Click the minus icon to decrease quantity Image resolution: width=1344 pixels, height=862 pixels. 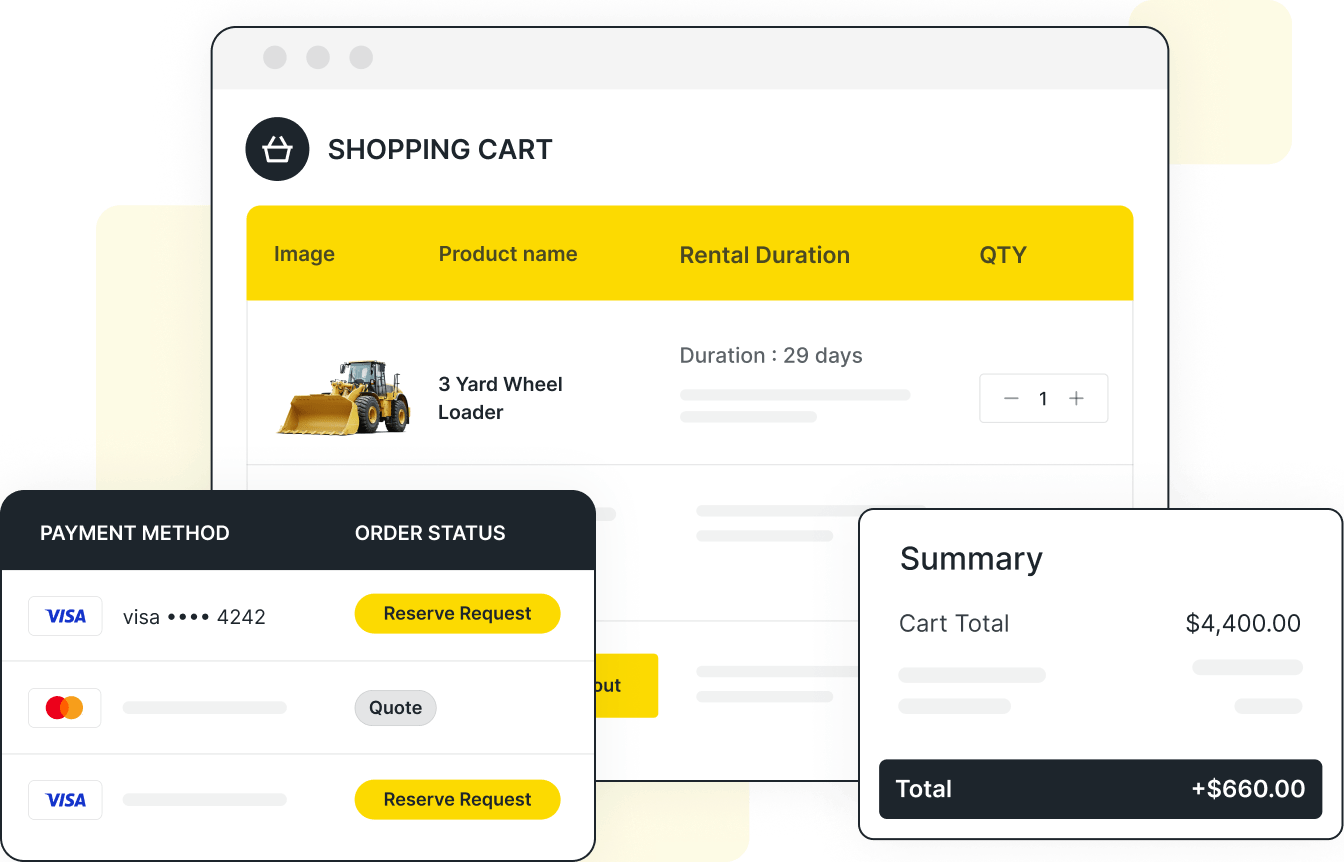point(1011,398)
